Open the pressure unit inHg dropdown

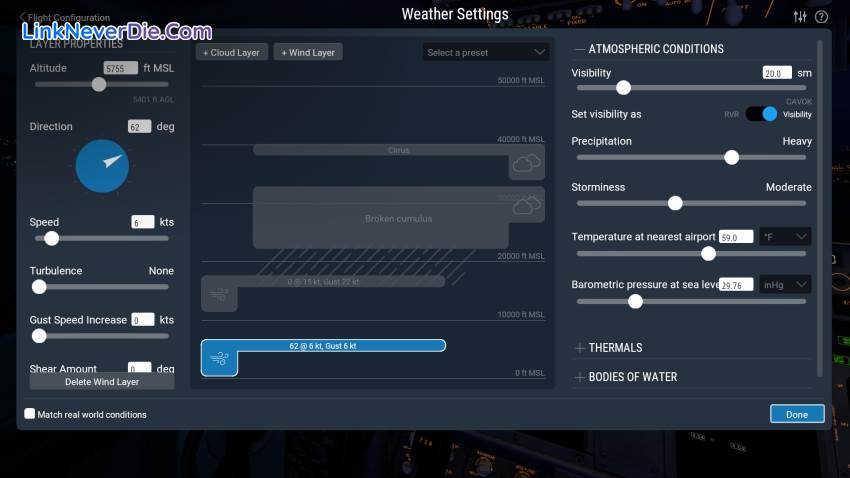785,285
